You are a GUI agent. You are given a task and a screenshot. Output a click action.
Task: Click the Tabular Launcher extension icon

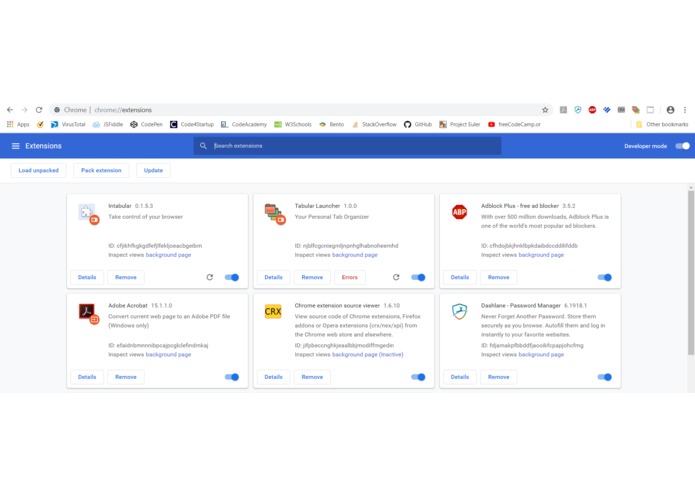click(275, 214)
